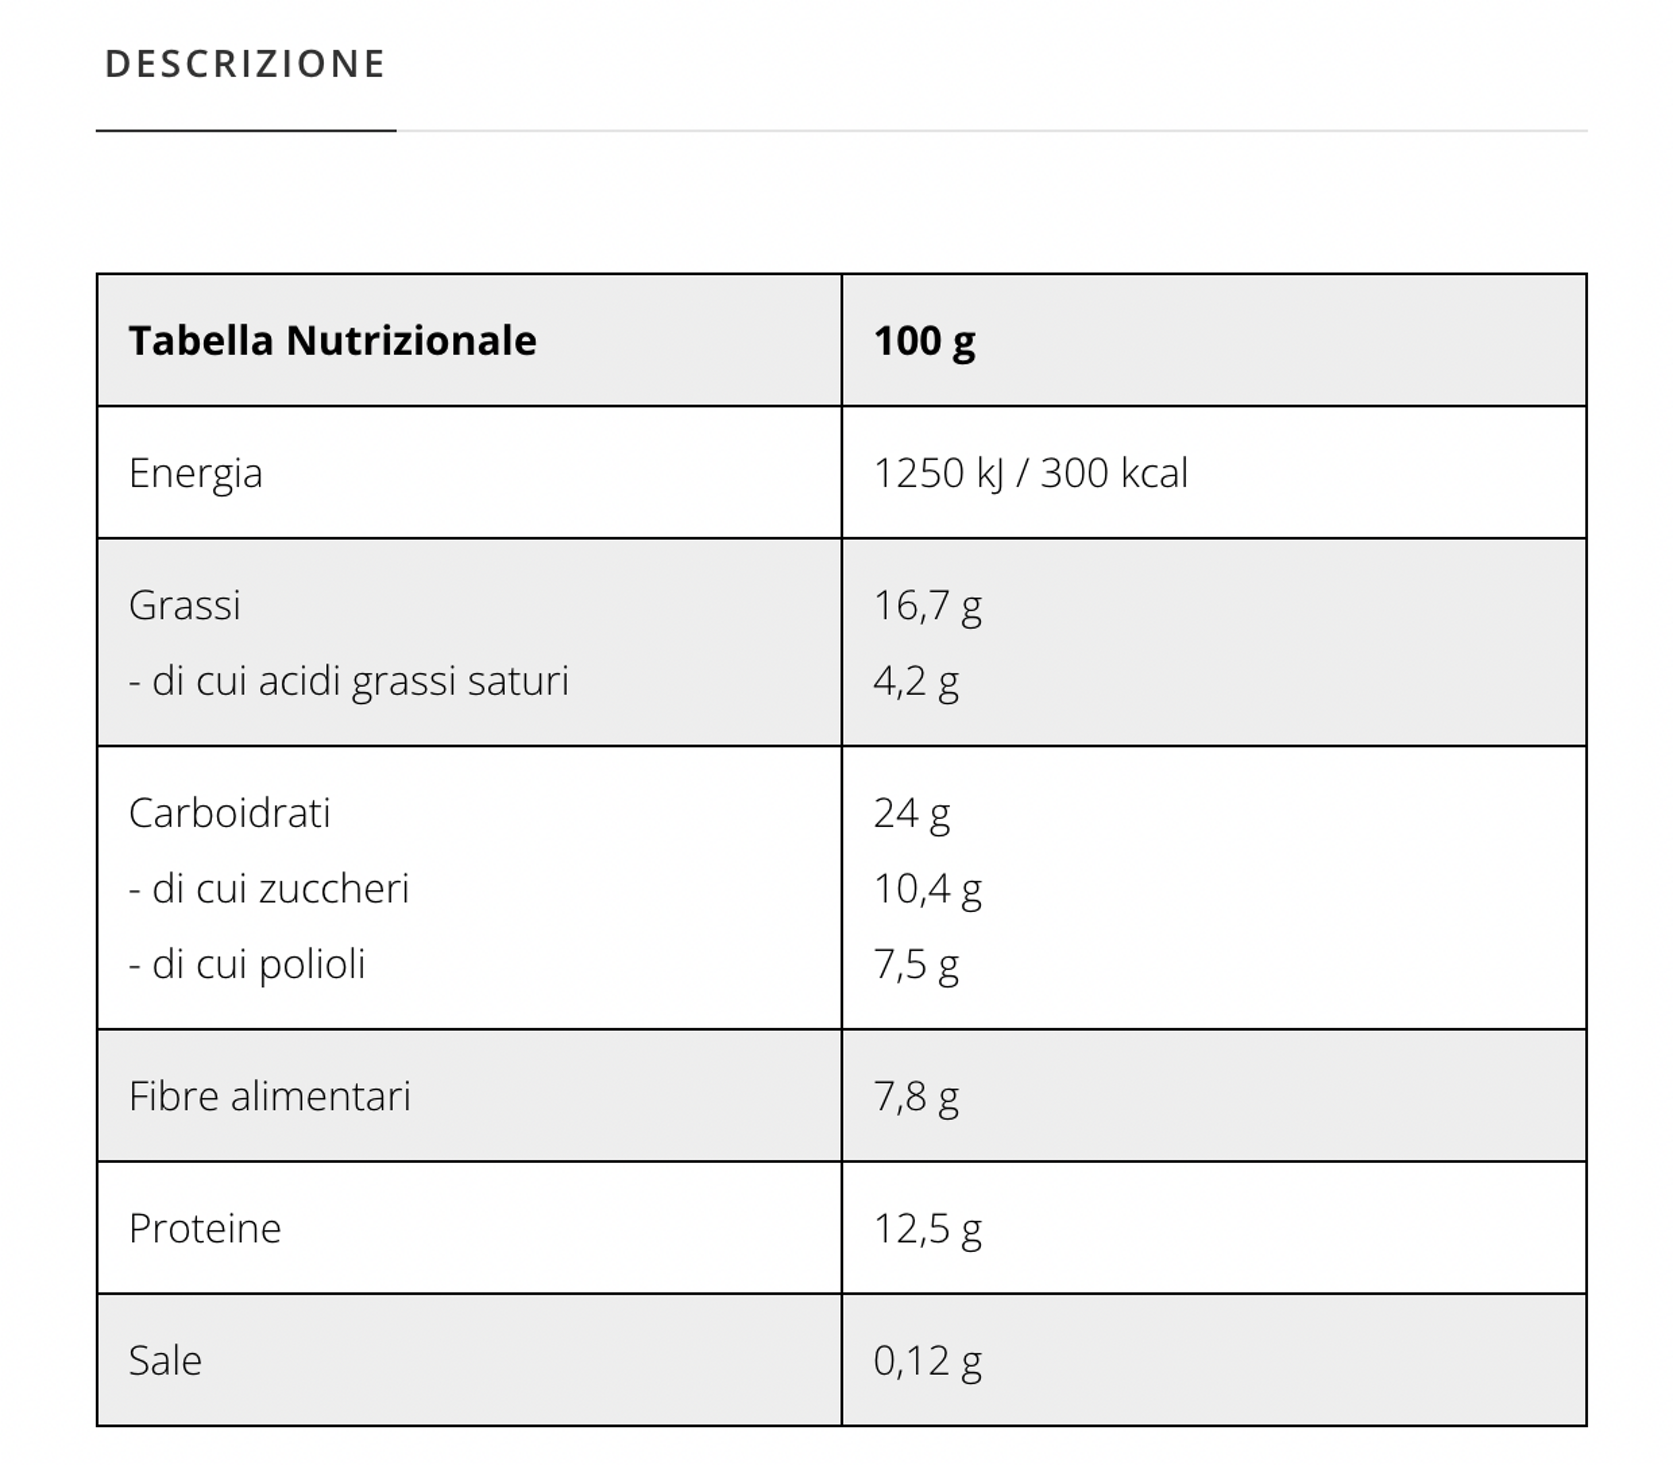This screenshot has height=1465, width=1673.
Task: Select the 7,5 g polyols value
Action: tap(916, 965)
